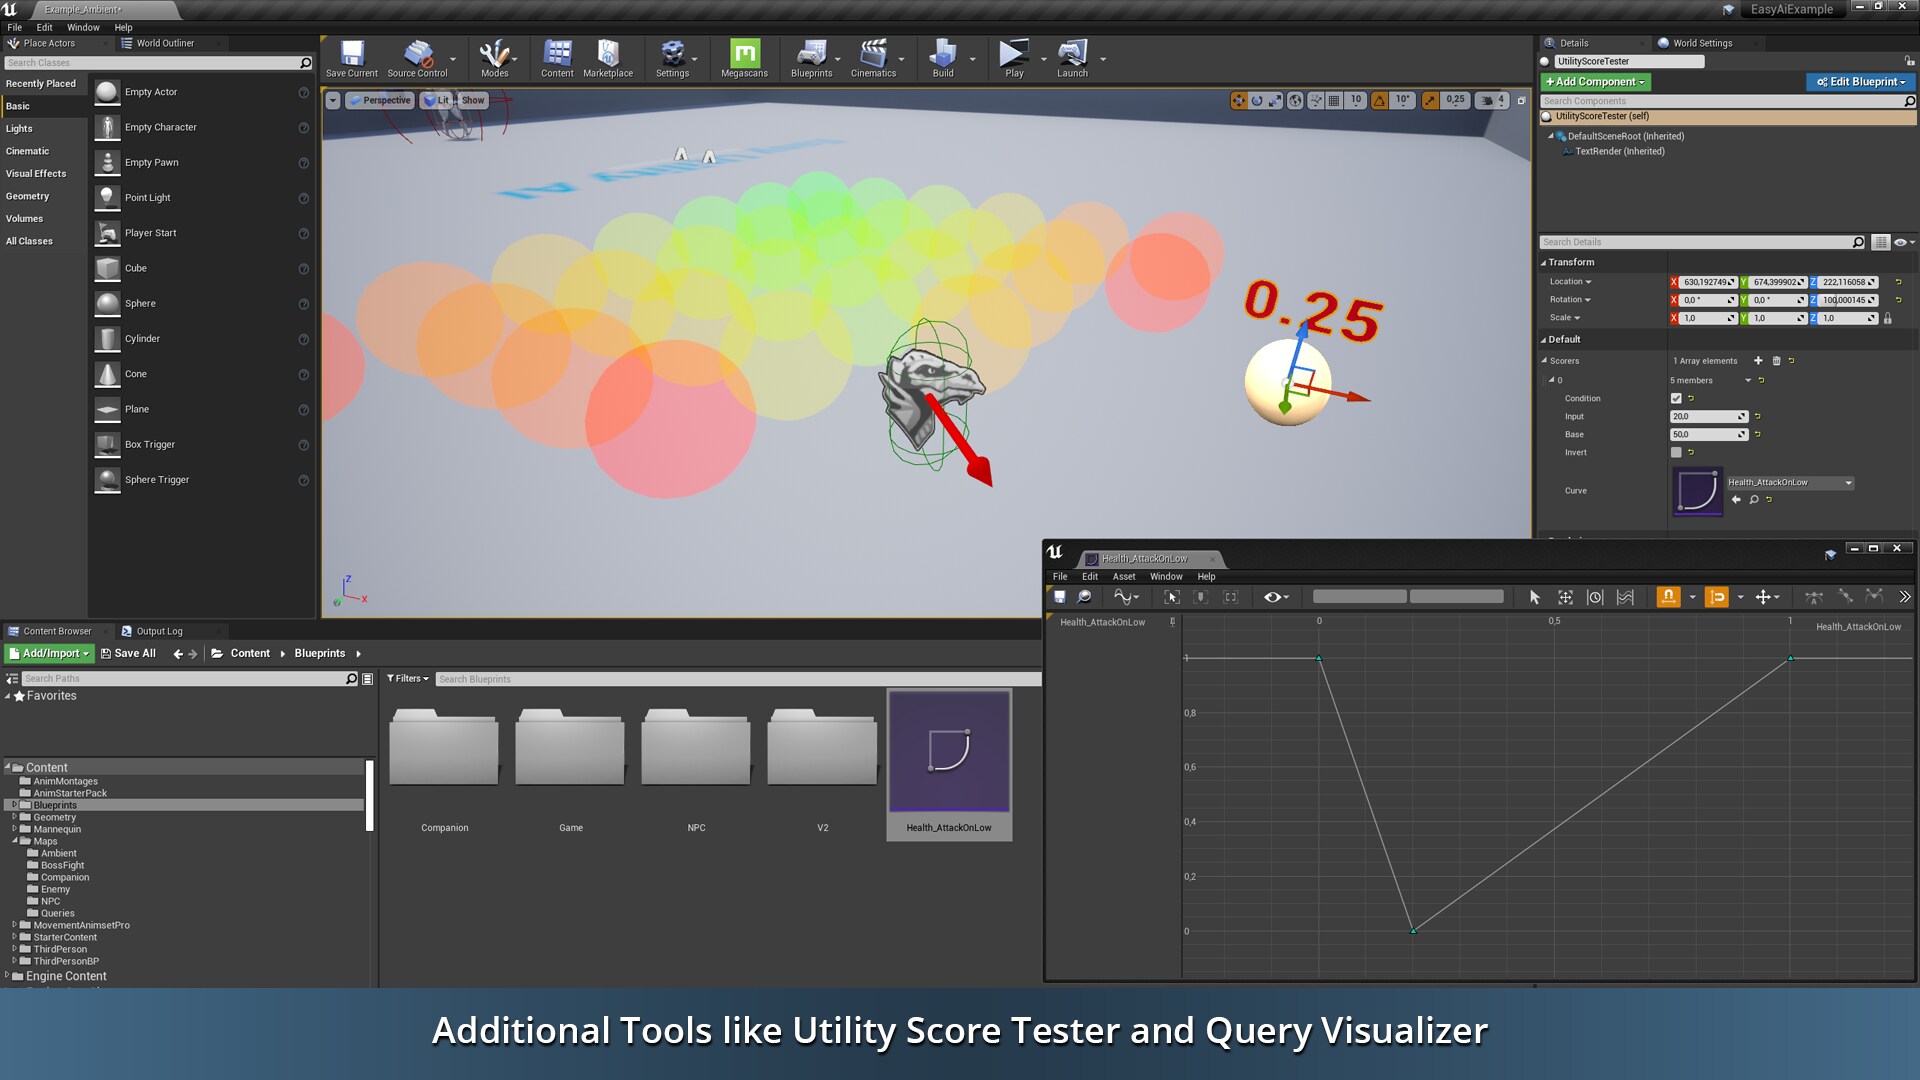This screenshot has height=1080, width=1920.
Task: Select the Health_AttackOnLow asset thumbnail
Action: coord(949,752)
